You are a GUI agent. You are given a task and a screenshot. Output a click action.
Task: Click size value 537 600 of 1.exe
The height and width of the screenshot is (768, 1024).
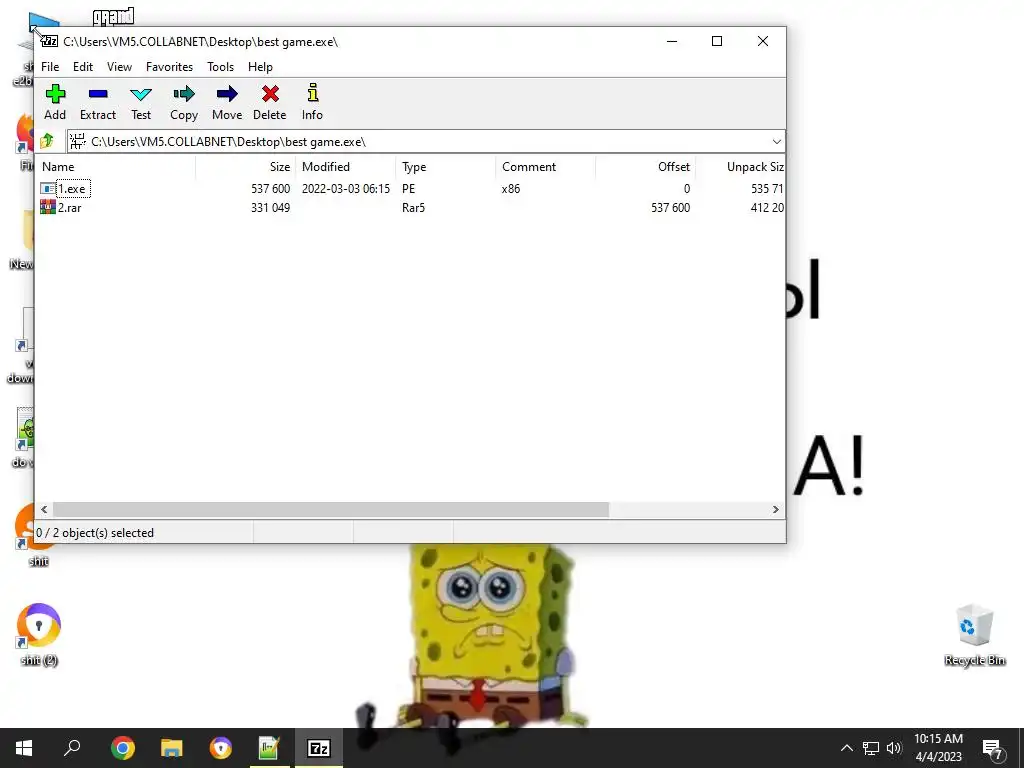click(x=270, y=189)
